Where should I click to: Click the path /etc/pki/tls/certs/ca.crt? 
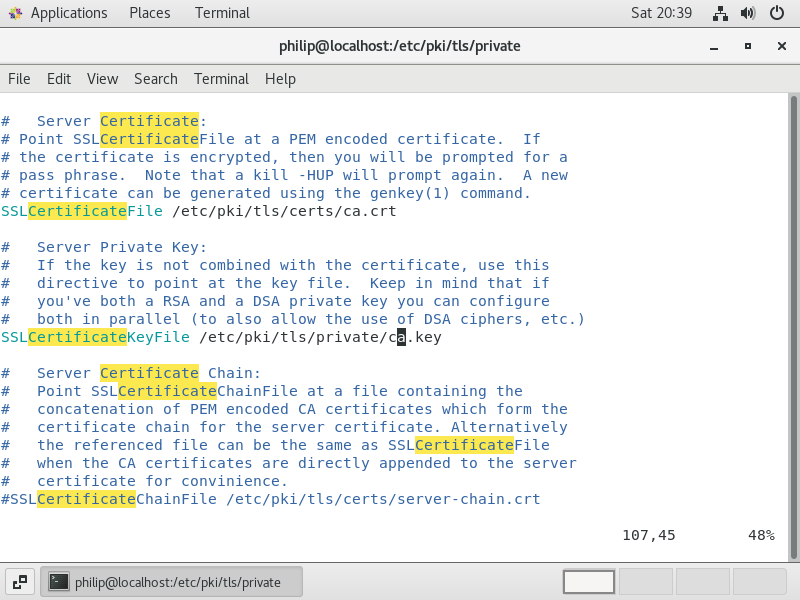(x=284, y=211)
